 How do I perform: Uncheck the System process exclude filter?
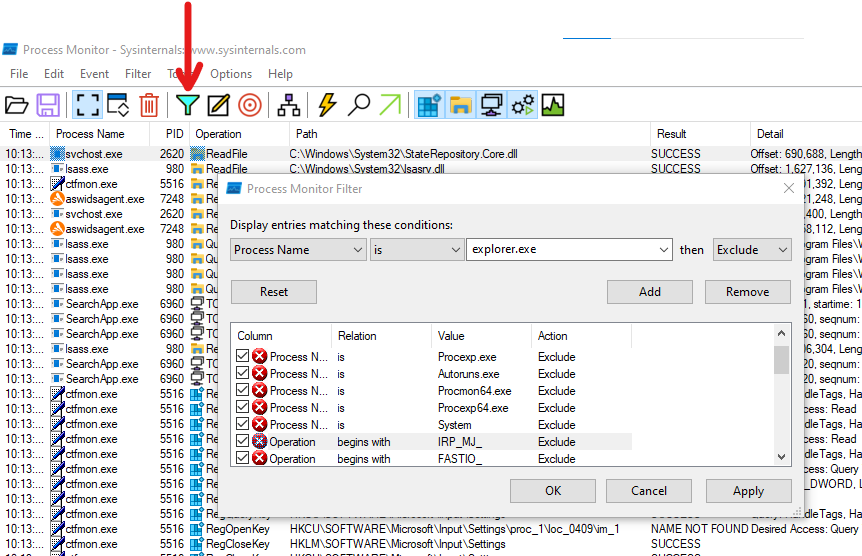(242, 425)
